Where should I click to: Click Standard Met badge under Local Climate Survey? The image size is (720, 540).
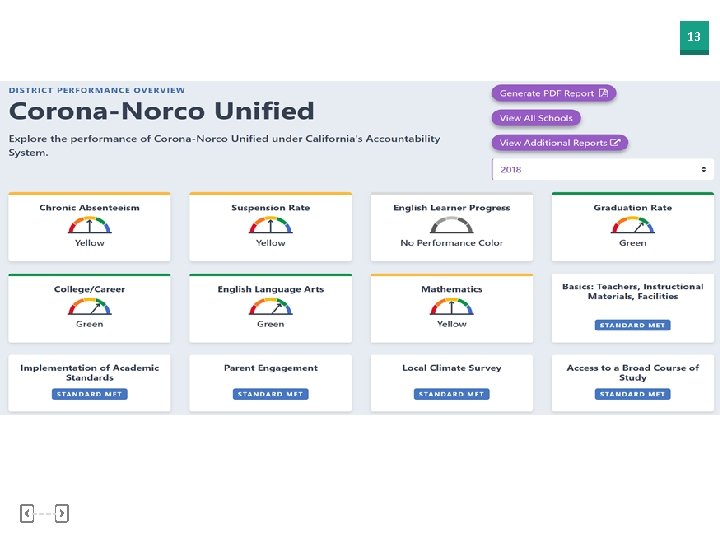coord(452,394)
